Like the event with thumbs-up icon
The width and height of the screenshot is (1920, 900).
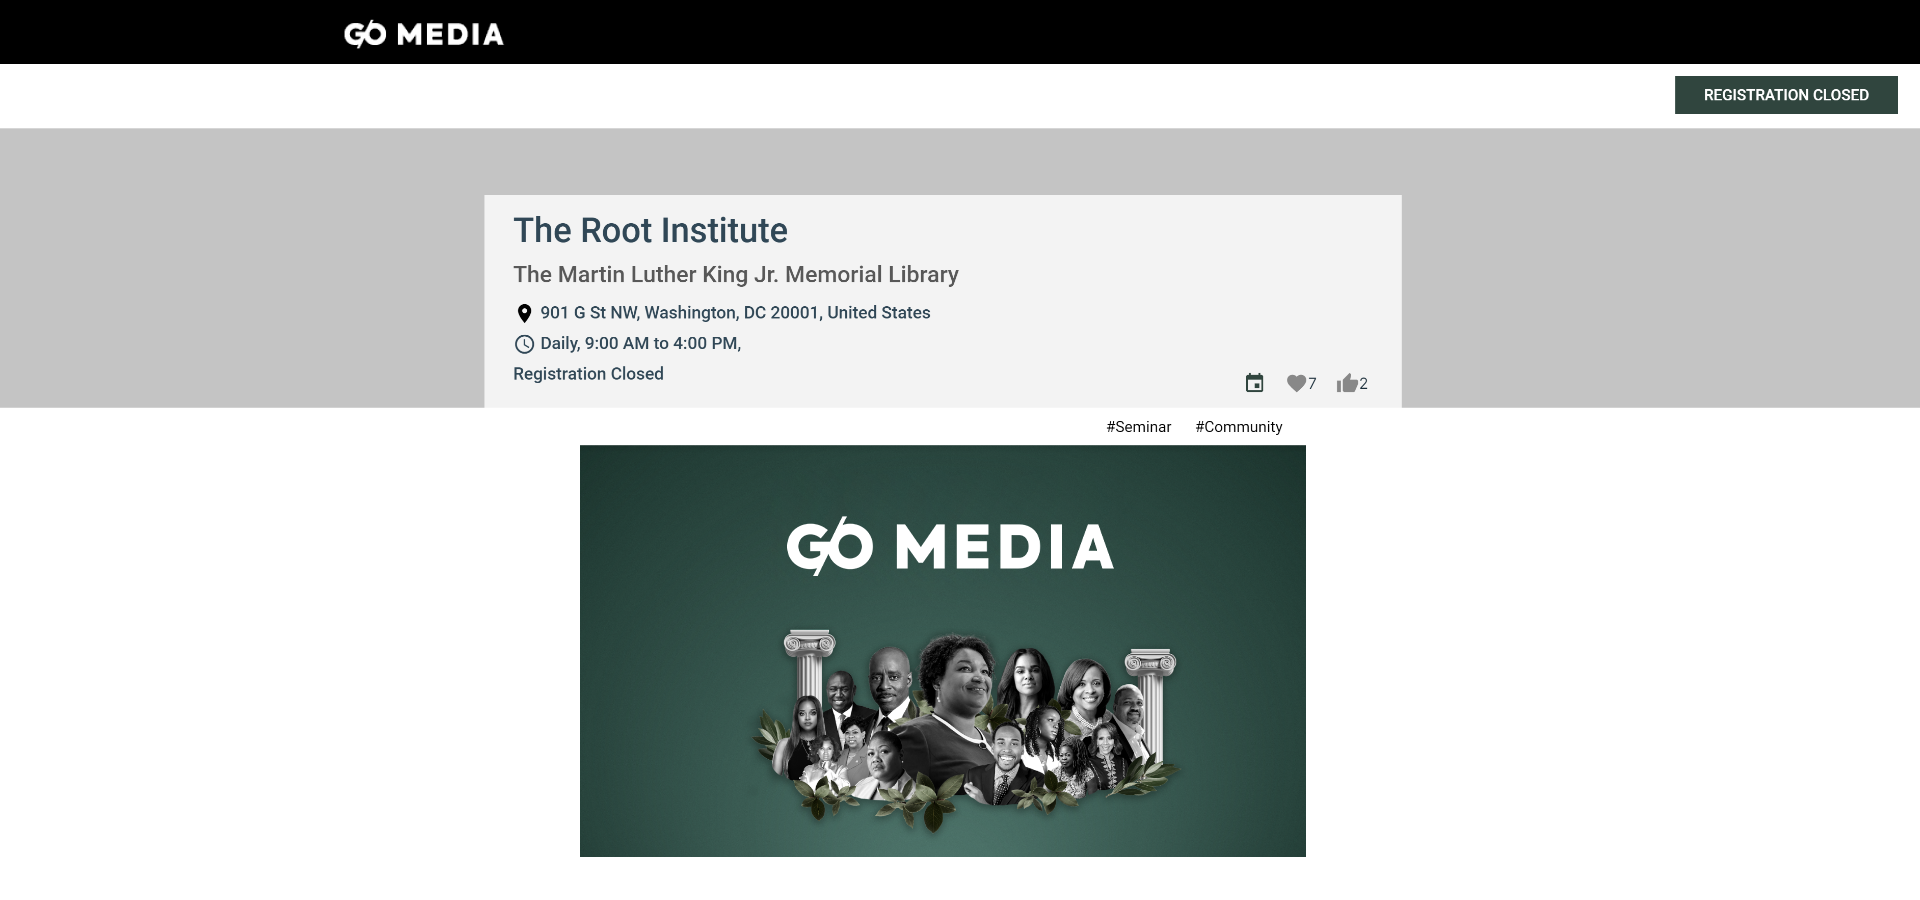pos(1346,383)
